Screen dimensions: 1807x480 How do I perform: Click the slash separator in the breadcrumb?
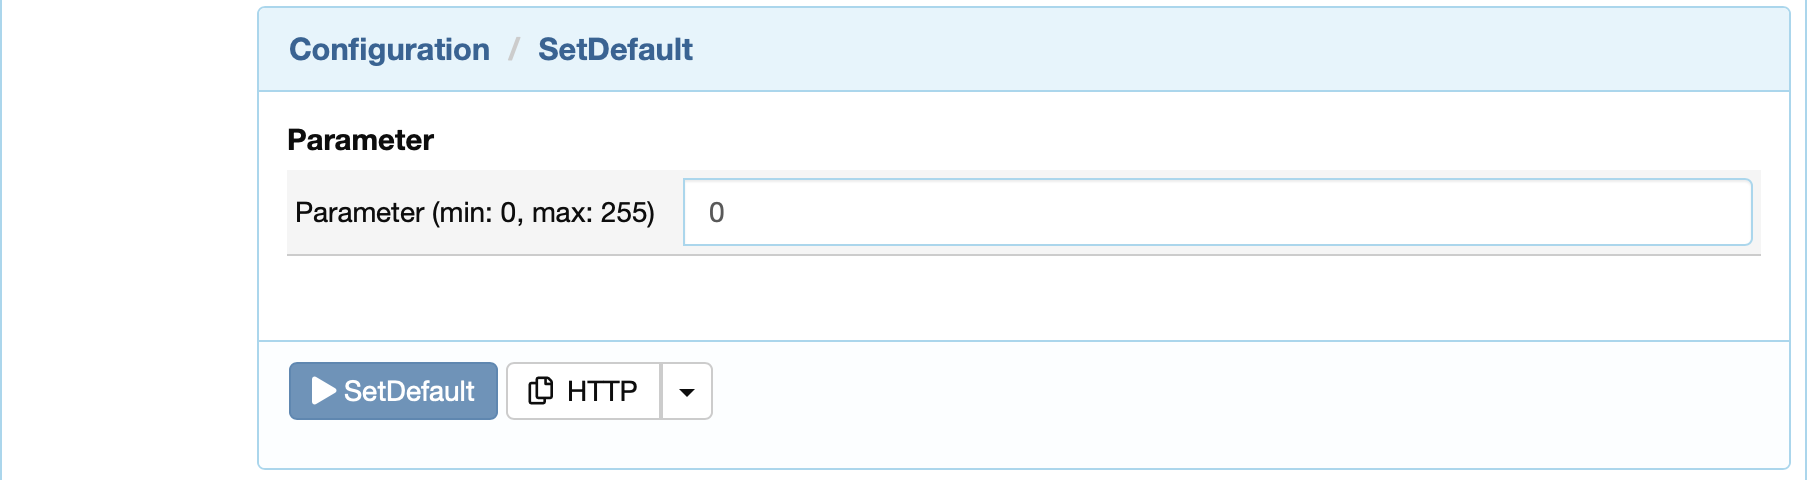click(514, 49)
